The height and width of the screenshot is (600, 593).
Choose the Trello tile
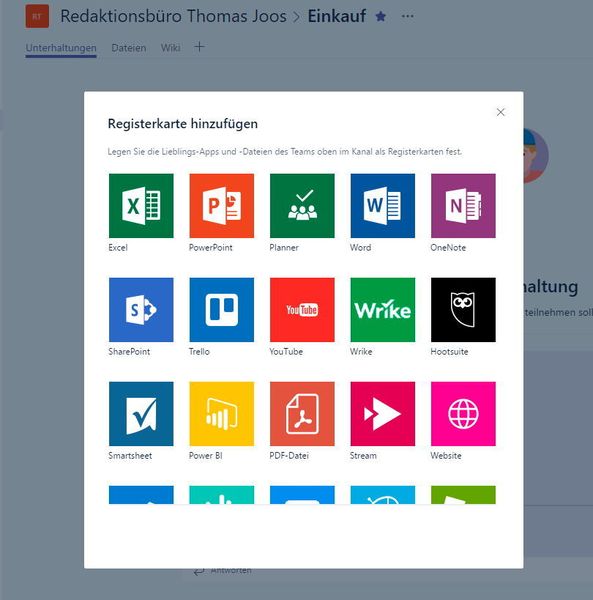(222, 310)
